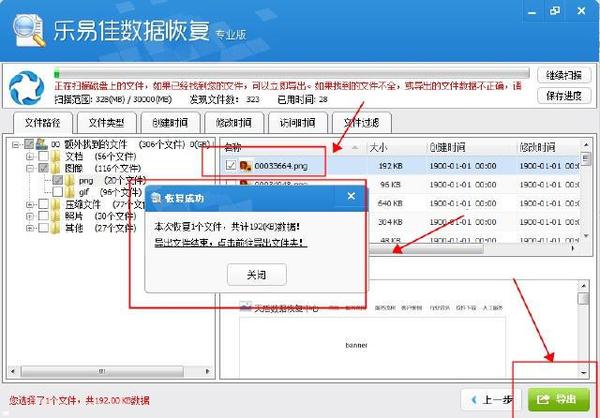Check the 压缩文件 folder checkbox
The height and width of the screenshot is (418, 600).
tap(44, 204)
